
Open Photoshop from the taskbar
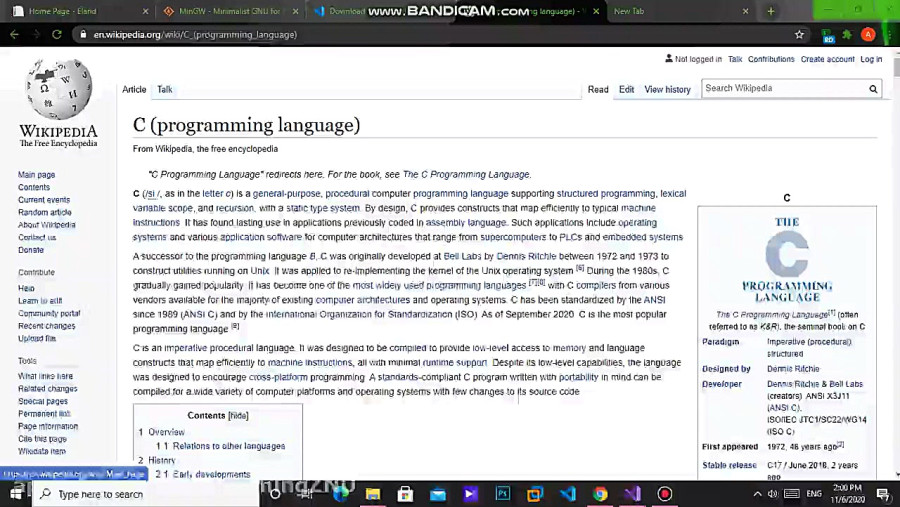click(503, 494)
